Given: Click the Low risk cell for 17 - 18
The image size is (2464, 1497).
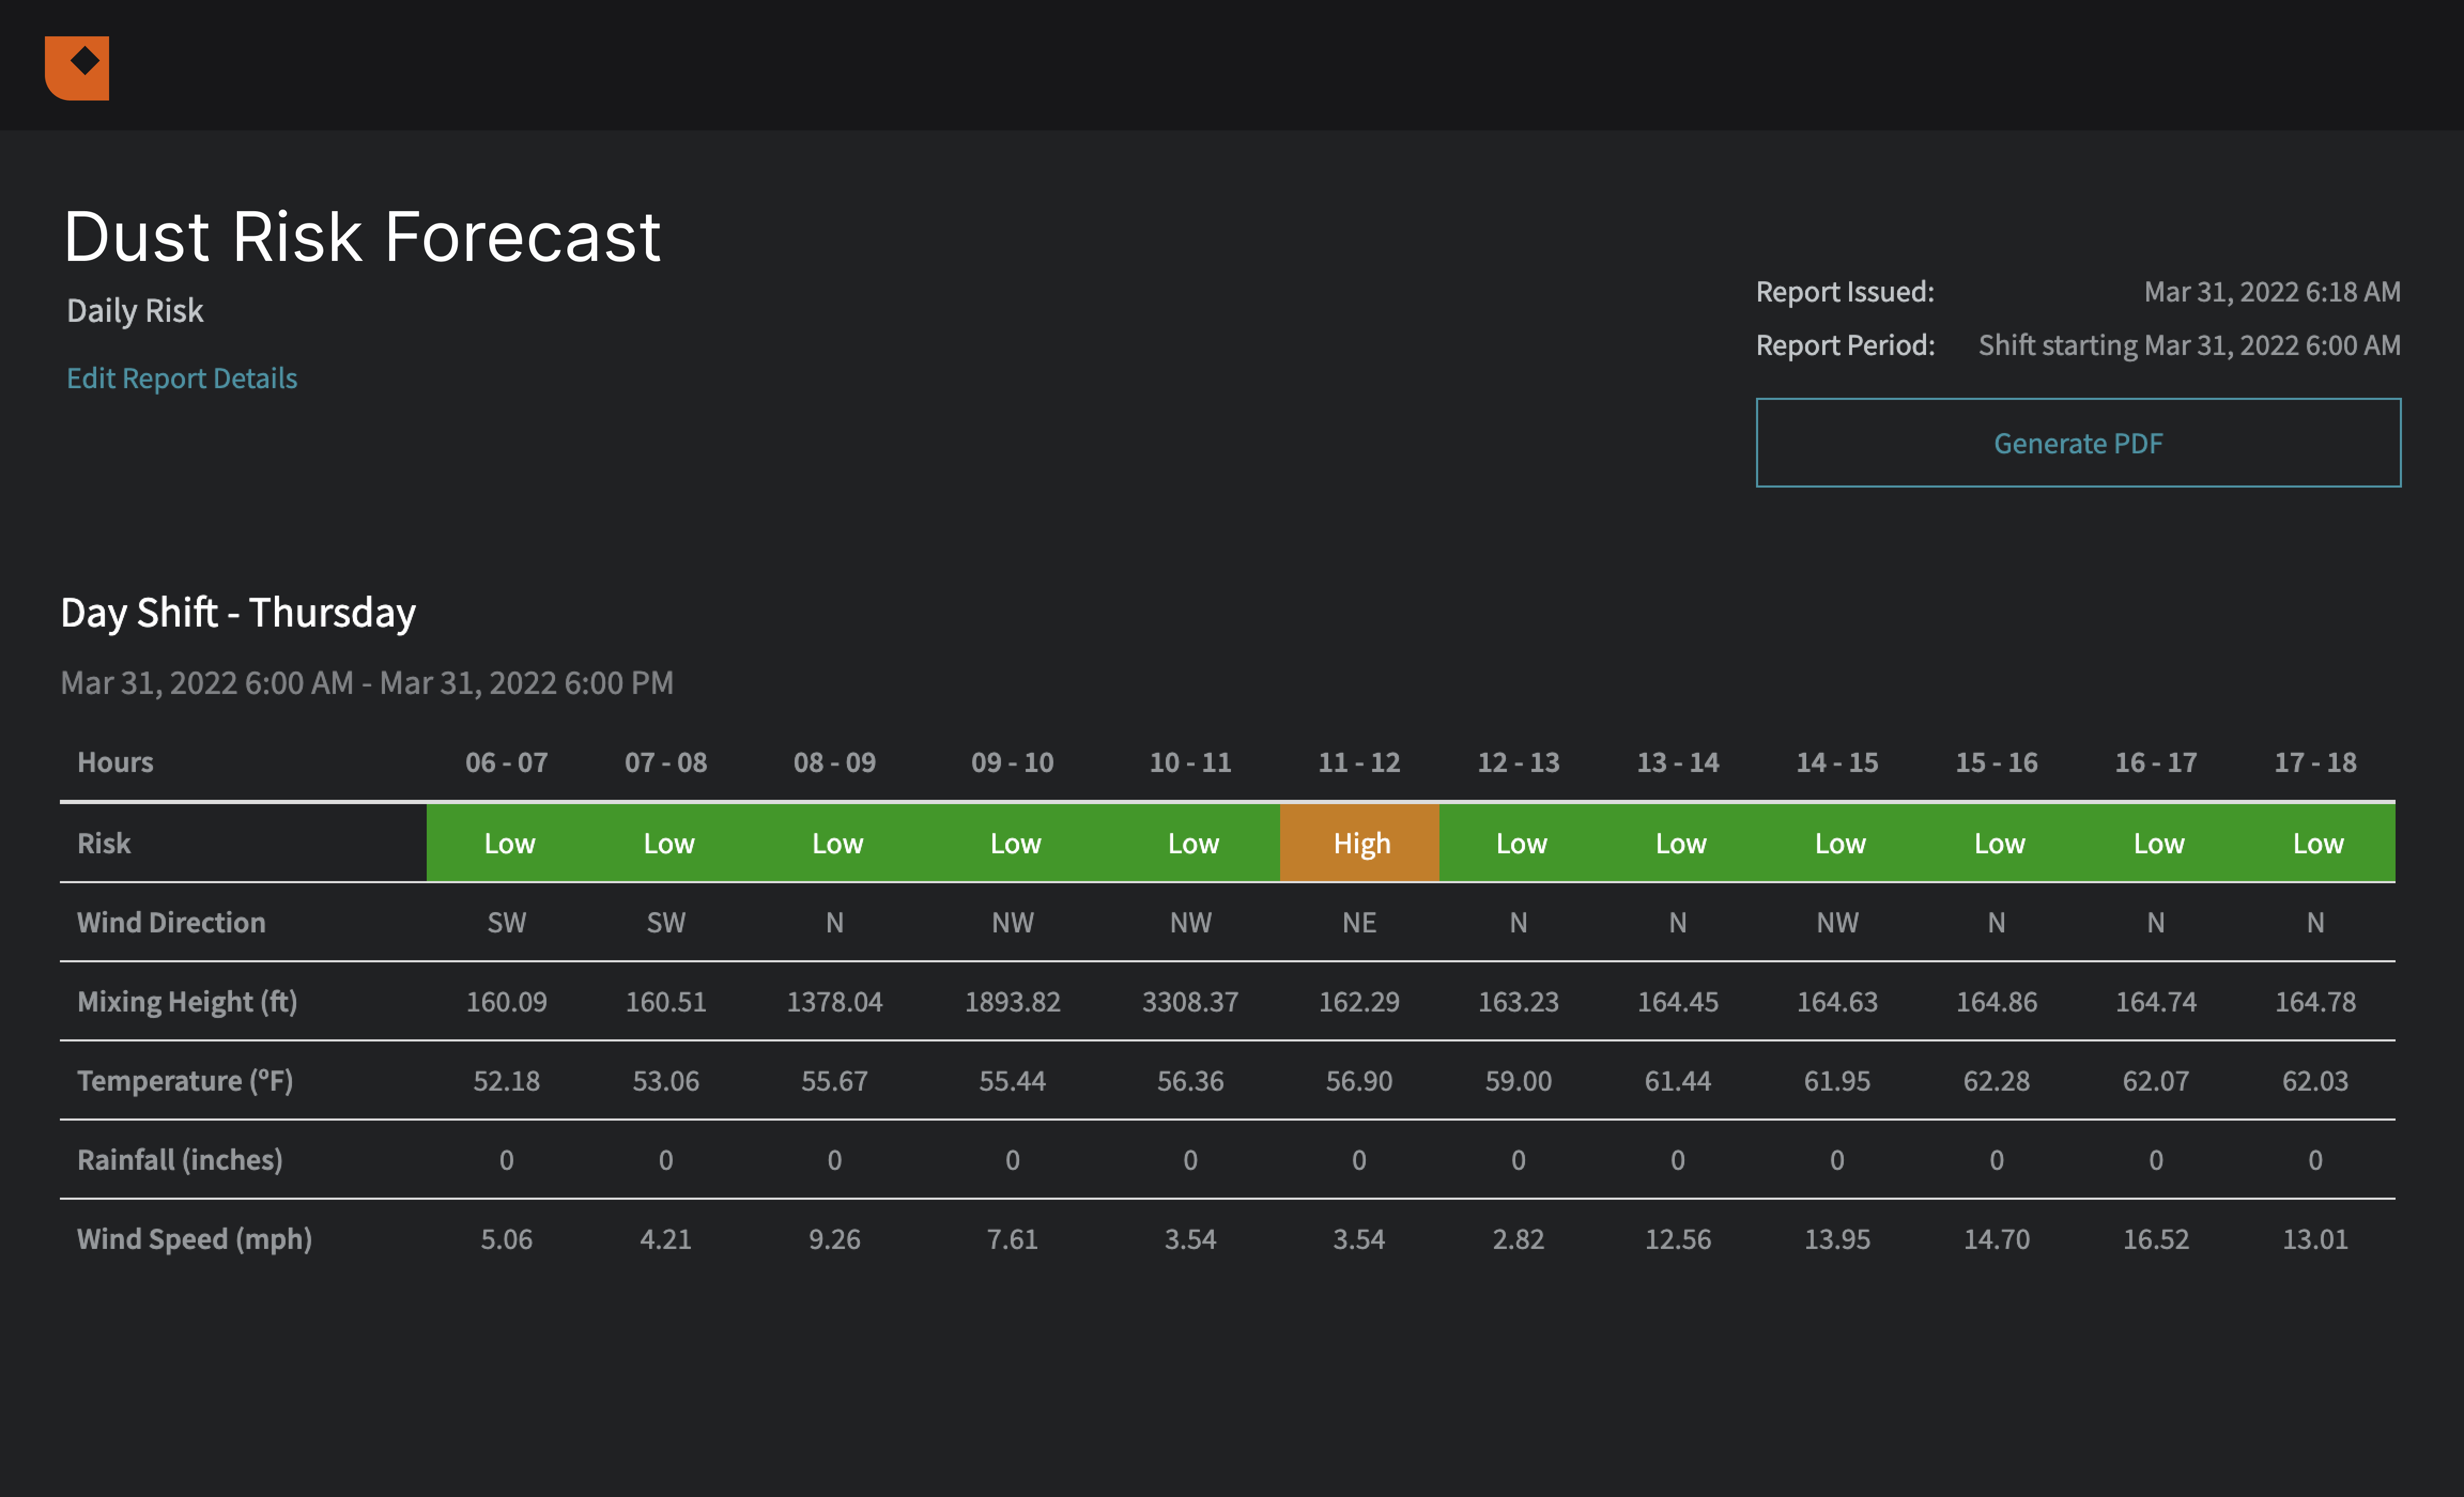Looking at the screenshot, I should [2316, 843].
